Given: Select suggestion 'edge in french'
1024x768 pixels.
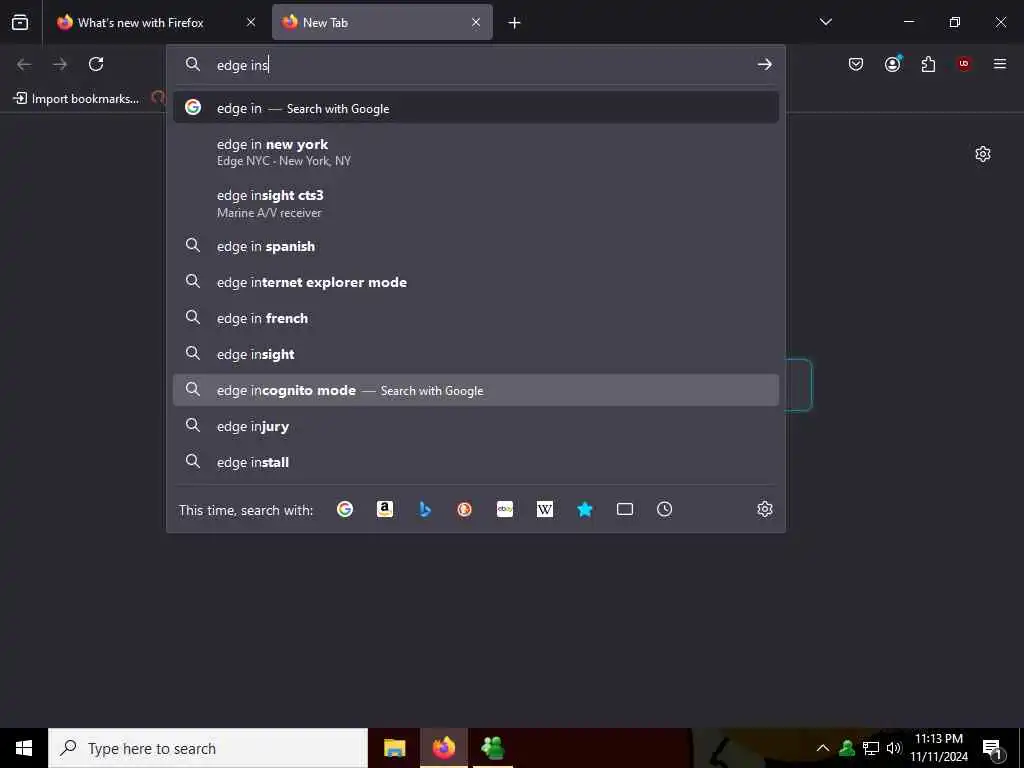Looking at the screenshot, I should [x=475, y=318].
